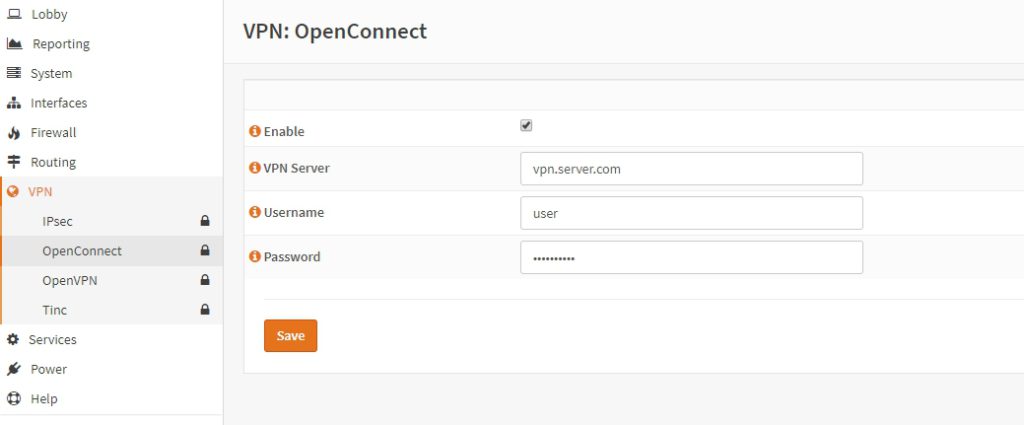The height and width of the screenshot is (425, 1024).
Task: Click the Help lifebuoy icon
Action: click(14, 398)
